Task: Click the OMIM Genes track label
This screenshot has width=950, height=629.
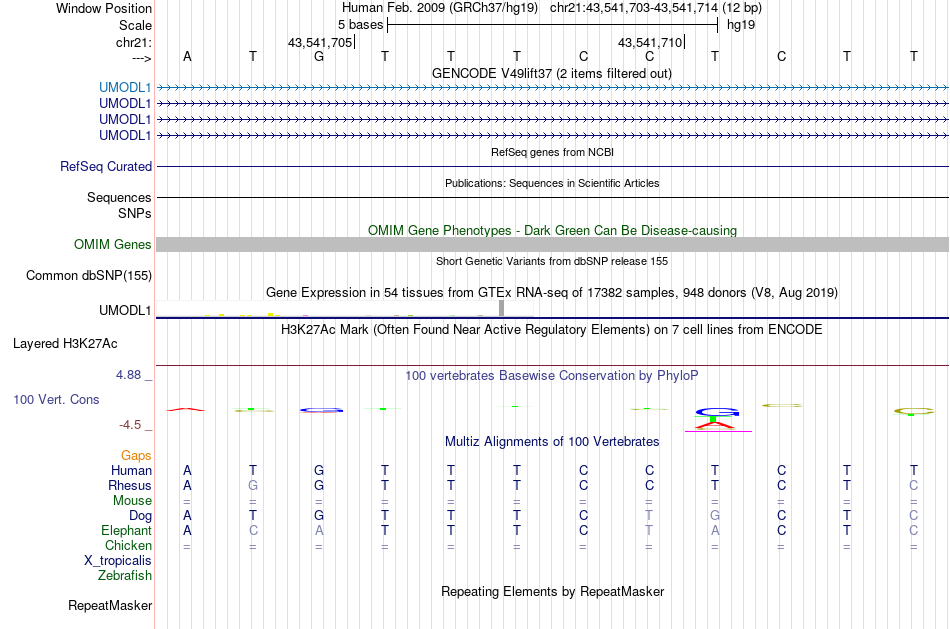Action: coord(113,245)
